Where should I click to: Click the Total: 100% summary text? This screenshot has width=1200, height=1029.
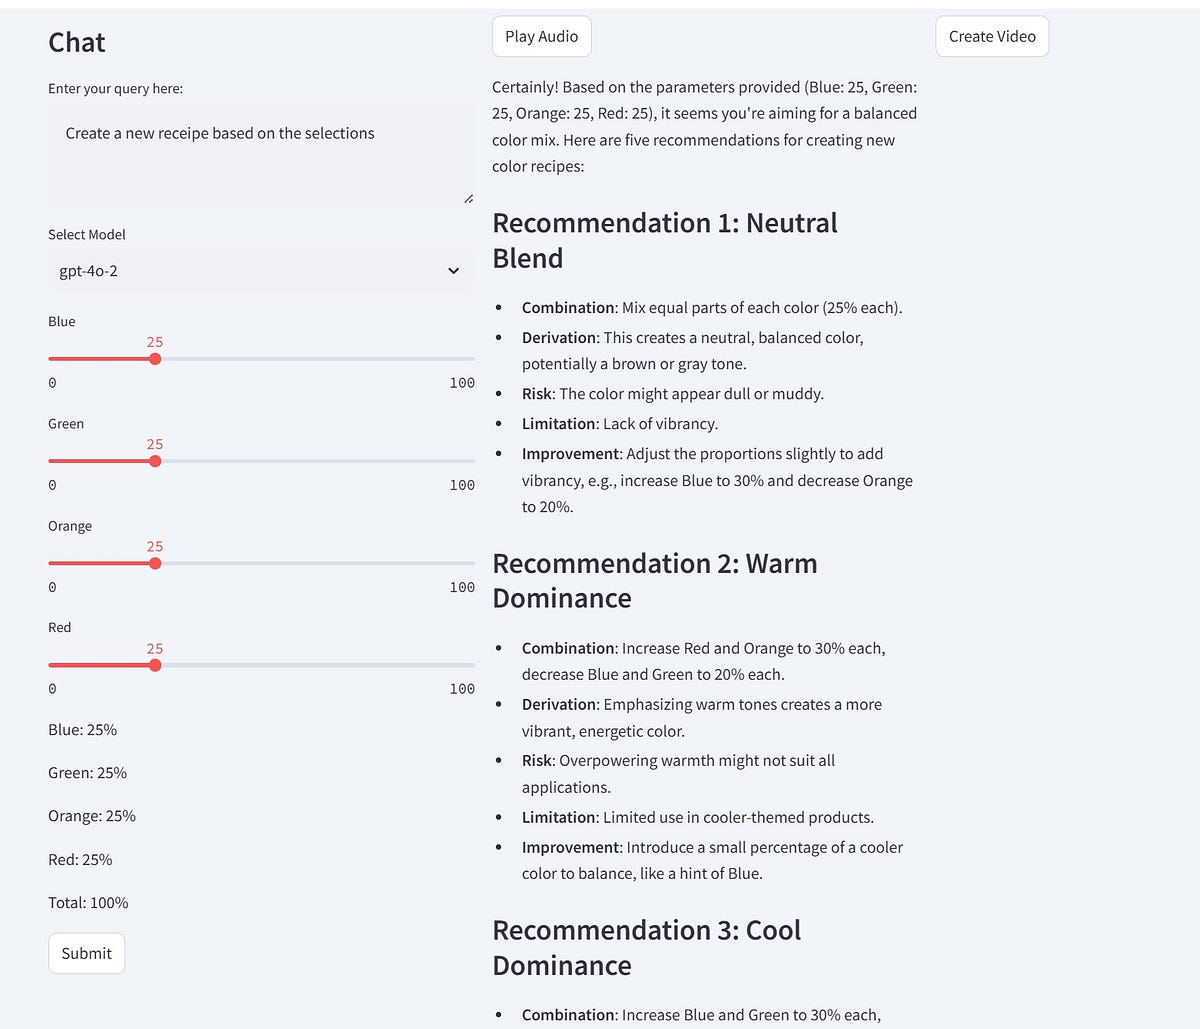click(88, 902)
